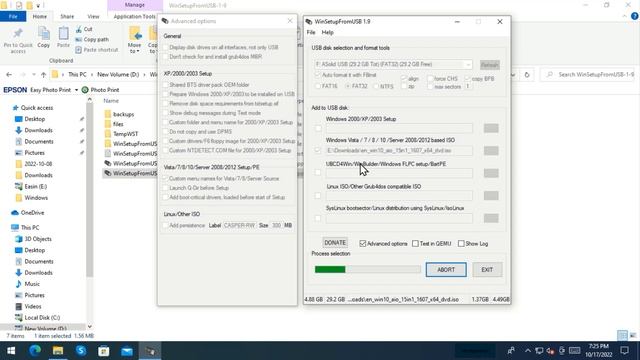Select the NTFS radio option

coord(376,87)
